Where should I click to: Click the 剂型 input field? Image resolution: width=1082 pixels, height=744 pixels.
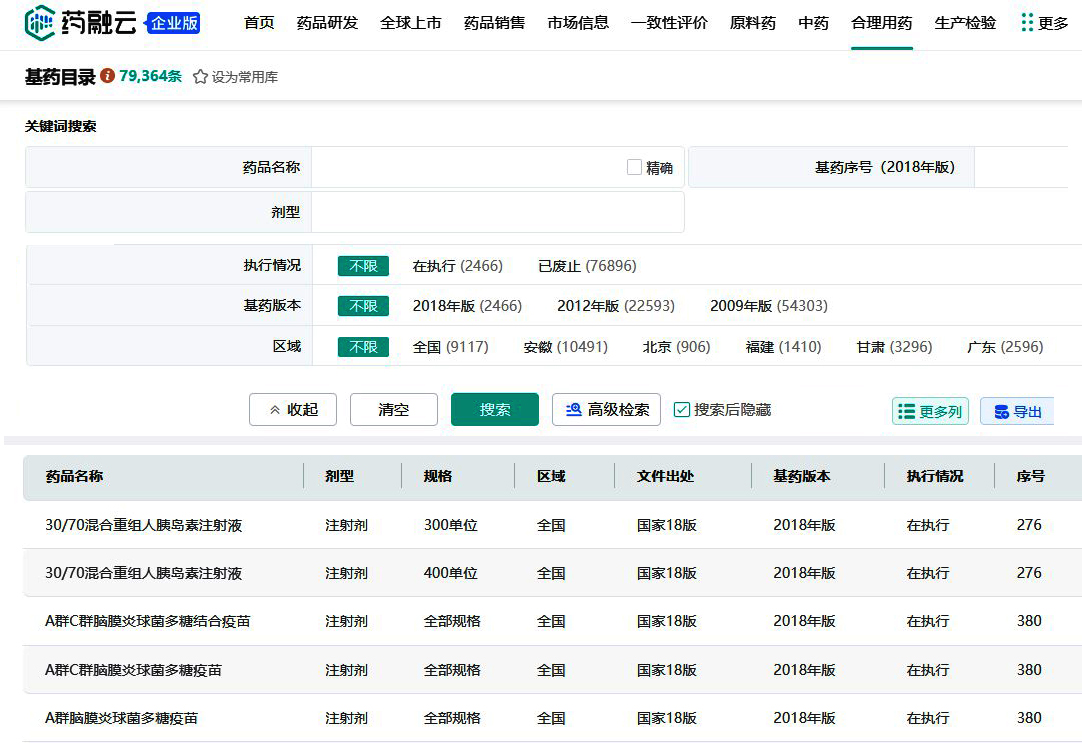click(x=497, y=212)
